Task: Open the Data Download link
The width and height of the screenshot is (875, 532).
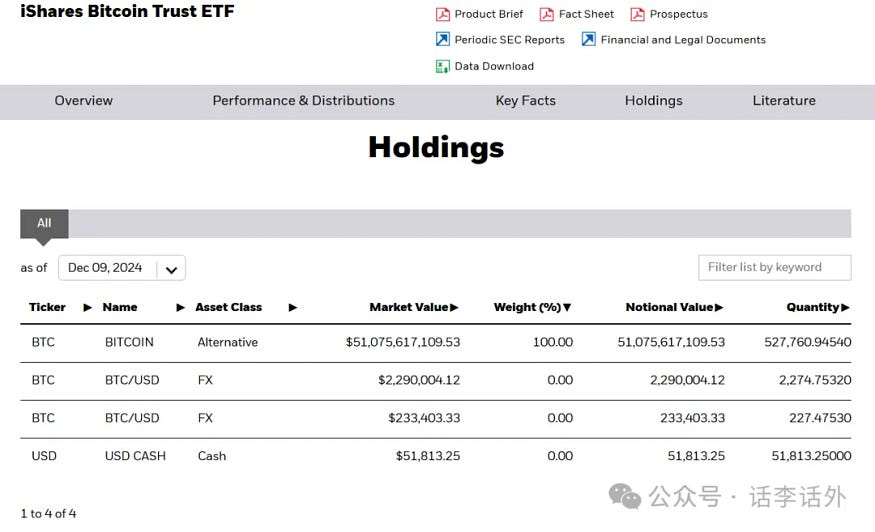Action: pyautogui.click(x=494, y=67)
